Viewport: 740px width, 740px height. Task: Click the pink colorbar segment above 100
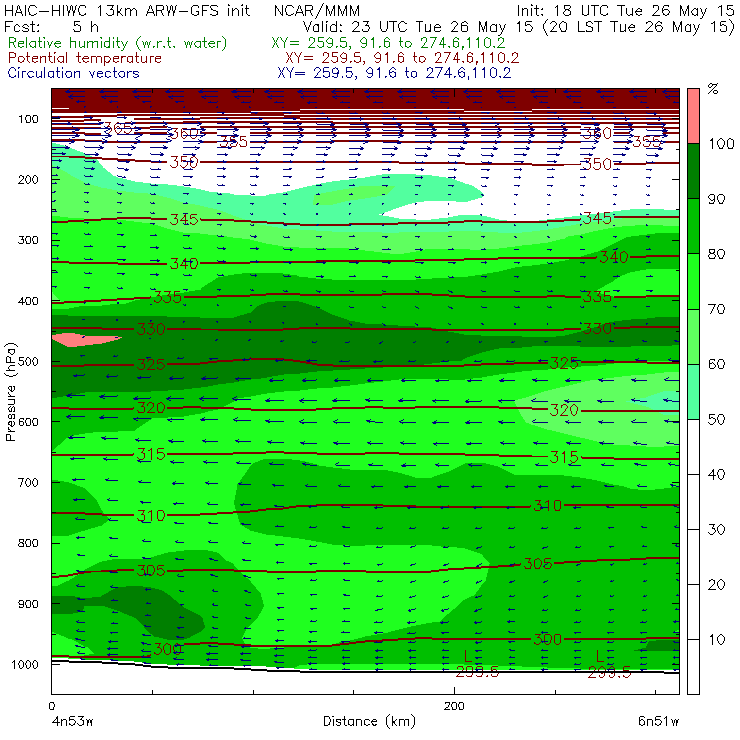tap(693, 116)
